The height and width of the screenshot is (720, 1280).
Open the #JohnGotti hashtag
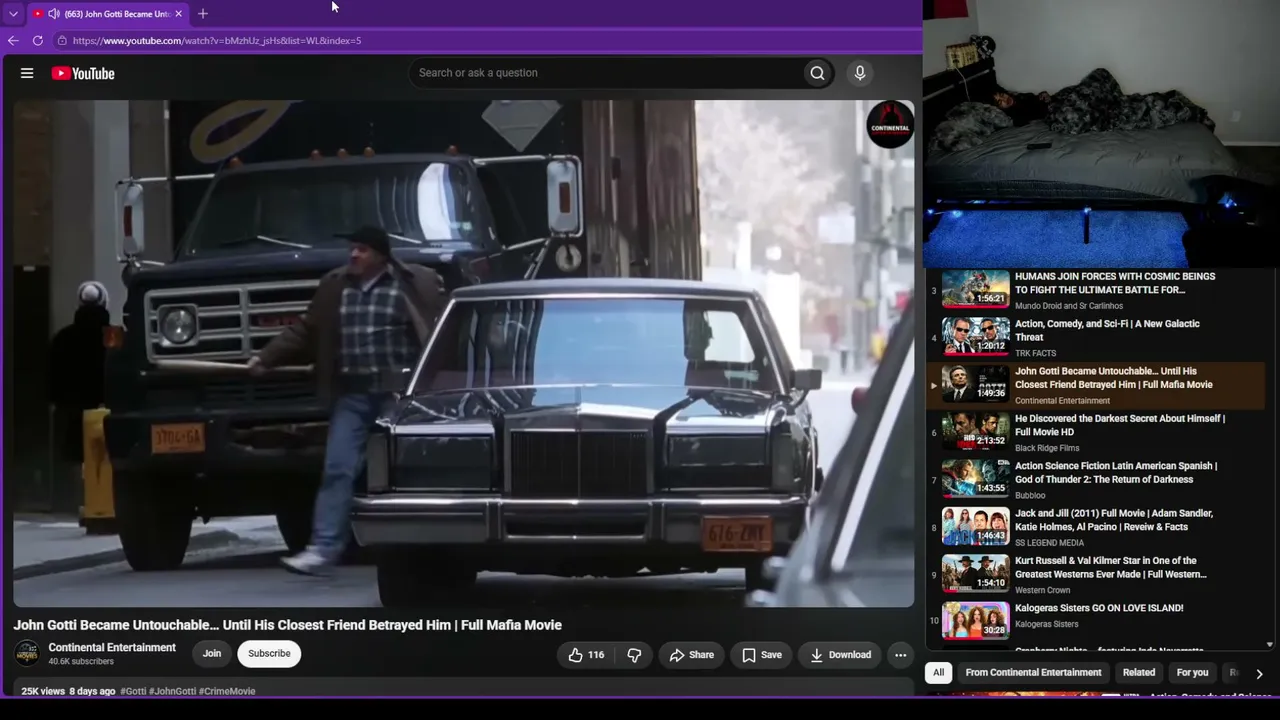(x=172, y=691)
